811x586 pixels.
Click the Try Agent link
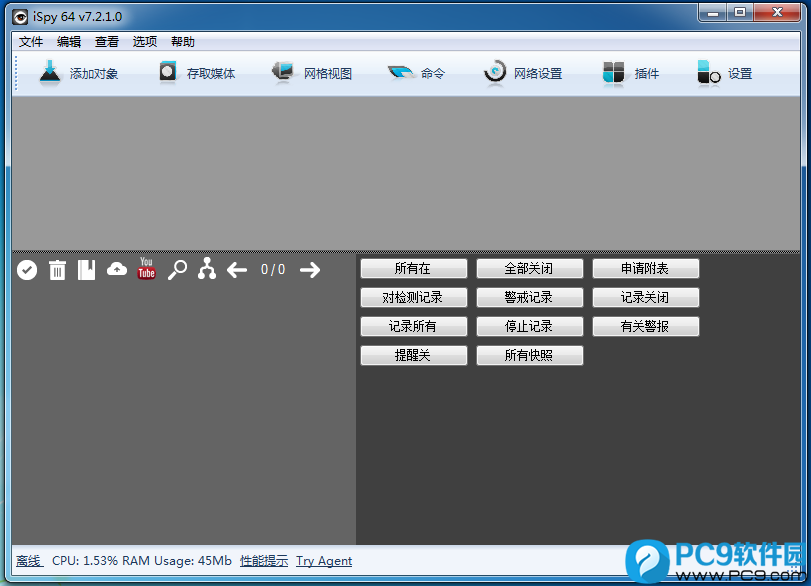(324, 561)
